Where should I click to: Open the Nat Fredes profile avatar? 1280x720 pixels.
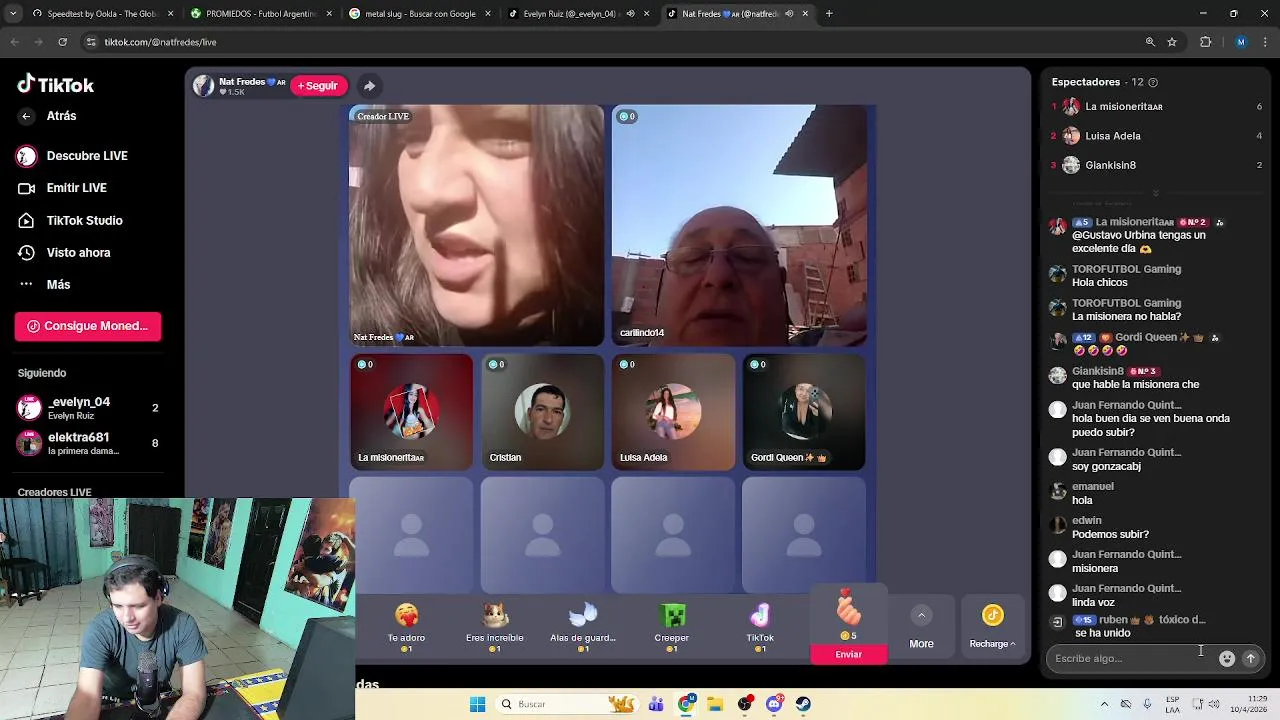point(204,86)
